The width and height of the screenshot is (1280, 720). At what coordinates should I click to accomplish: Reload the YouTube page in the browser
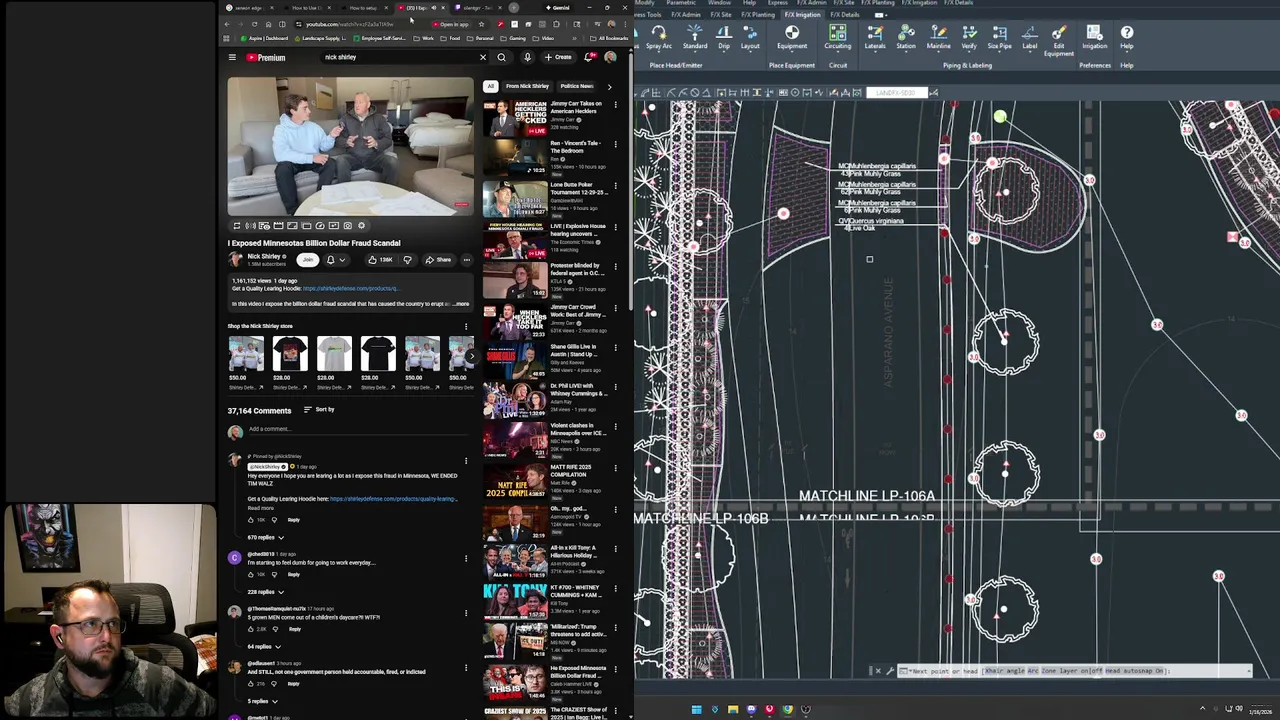[x=254, y=24]
